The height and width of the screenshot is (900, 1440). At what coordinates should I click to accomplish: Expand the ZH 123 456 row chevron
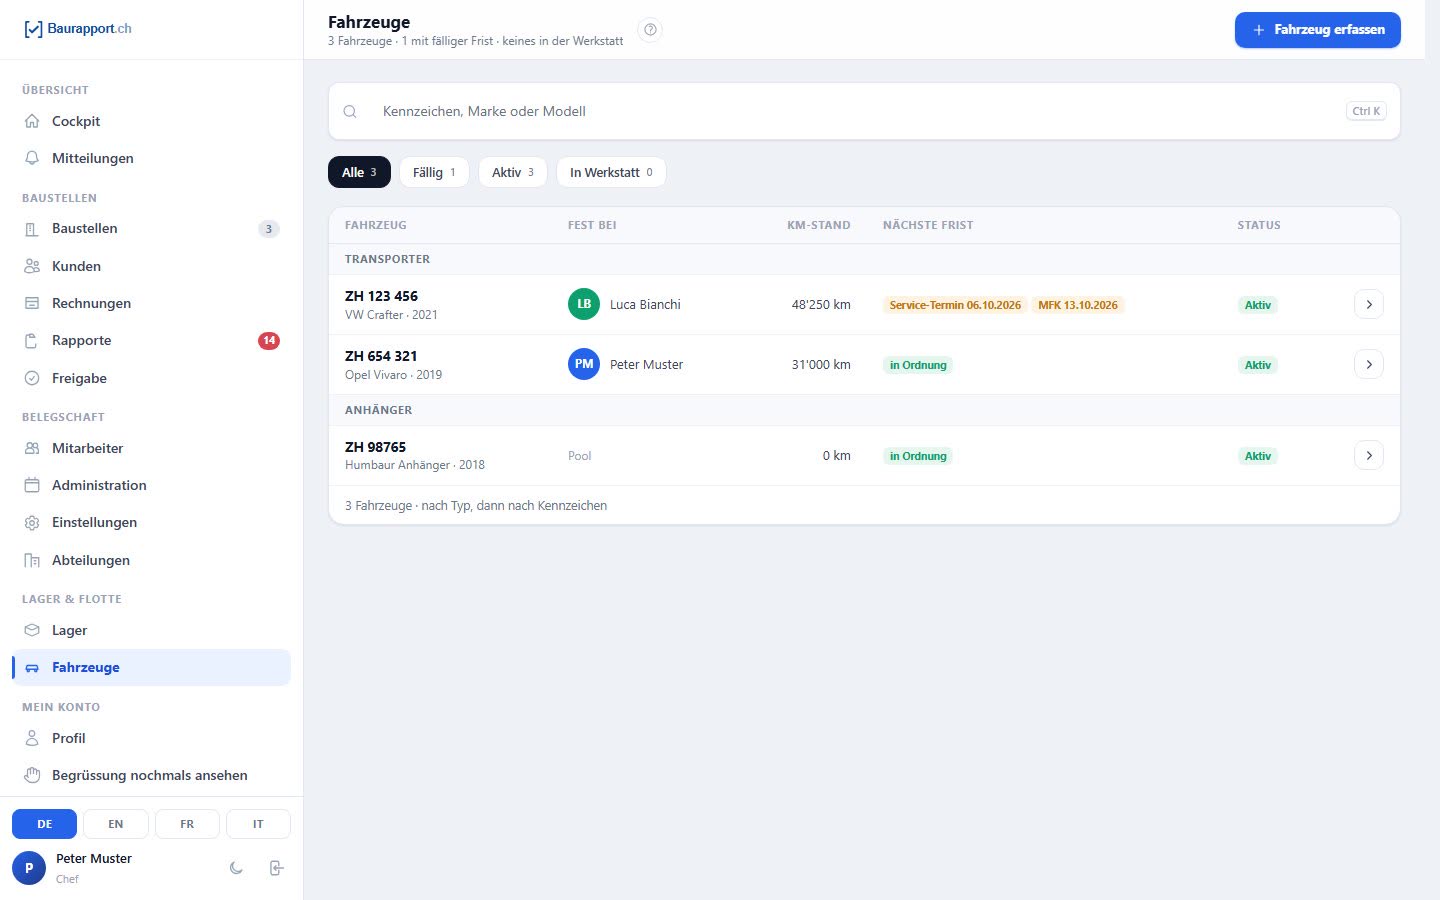click(1369, 304)
